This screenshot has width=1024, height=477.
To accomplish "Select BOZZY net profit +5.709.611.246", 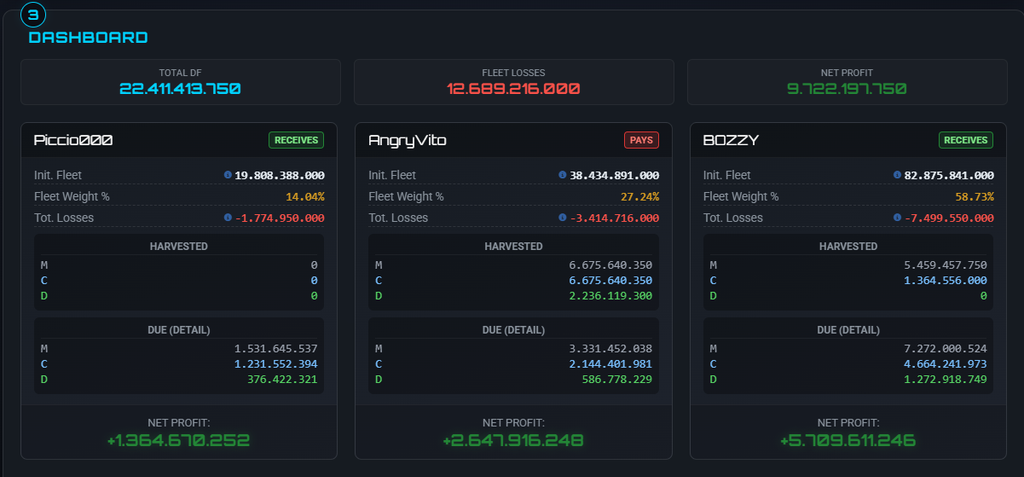I will [x=848, y=440].
